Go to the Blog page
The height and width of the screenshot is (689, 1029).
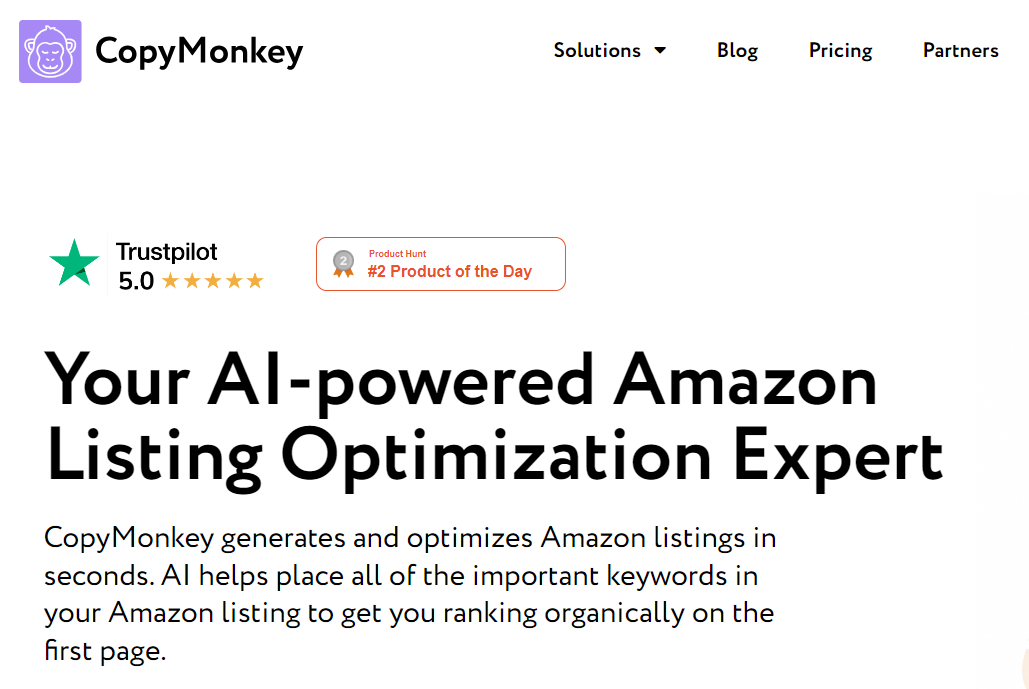tap(737, 51)
